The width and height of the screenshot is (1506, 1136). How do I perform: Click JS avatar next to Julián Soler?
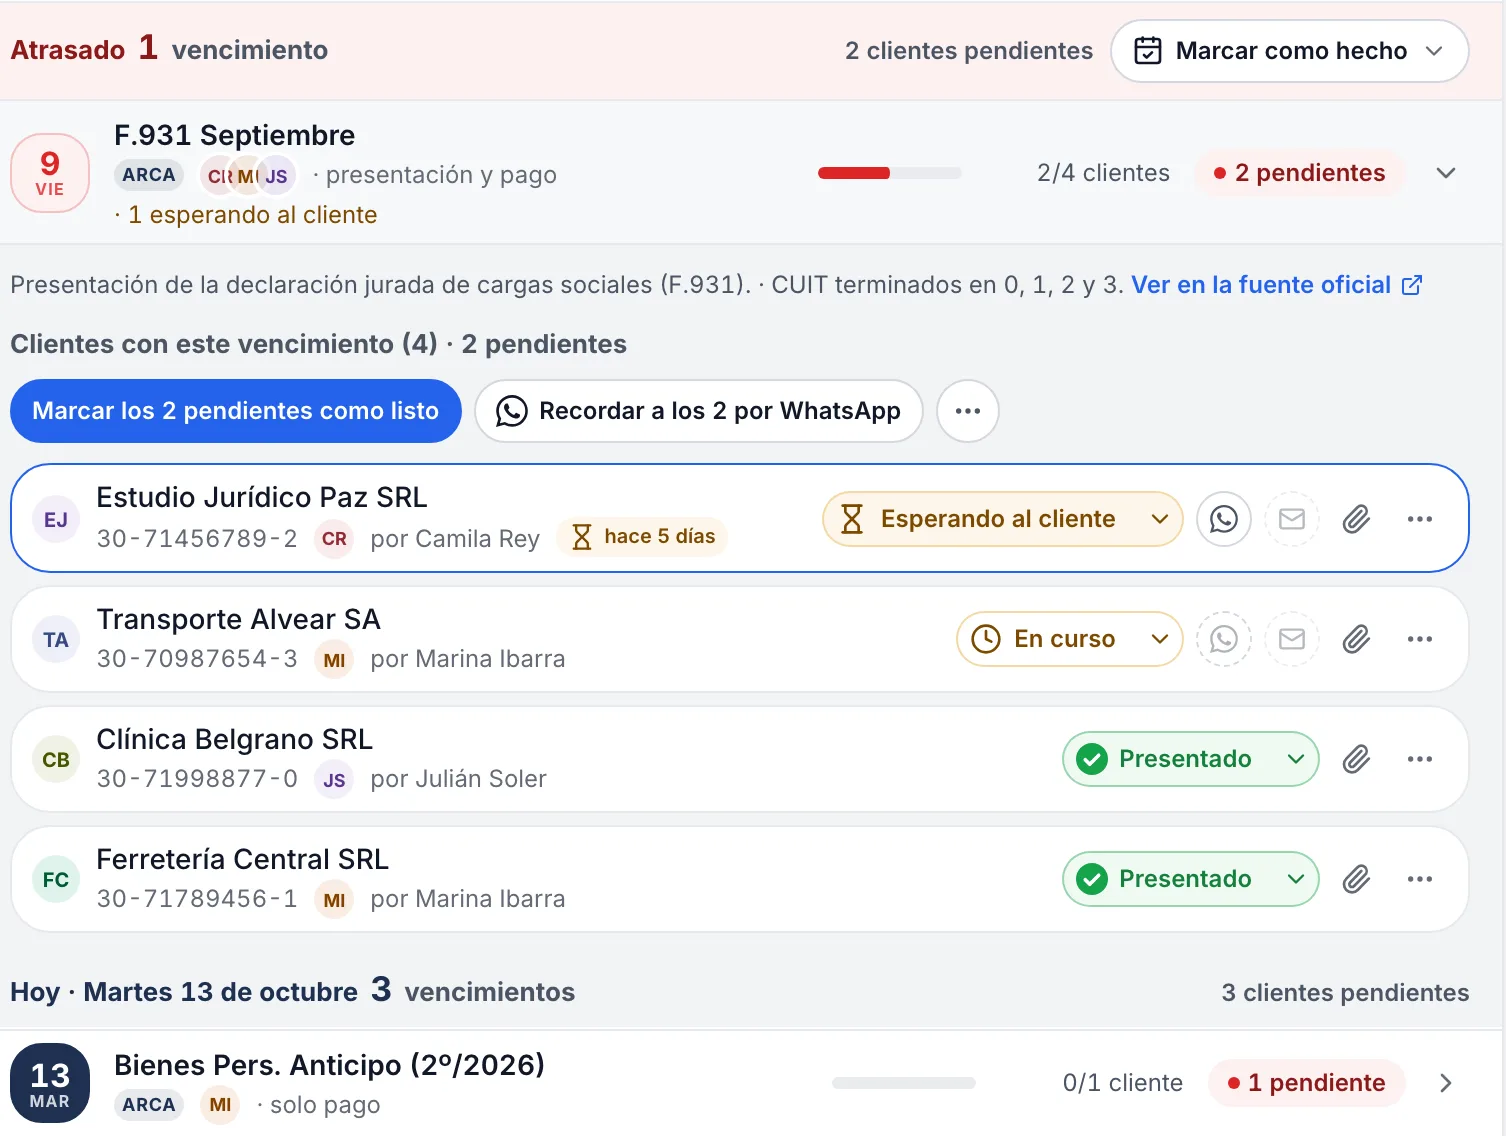[334, 779]
